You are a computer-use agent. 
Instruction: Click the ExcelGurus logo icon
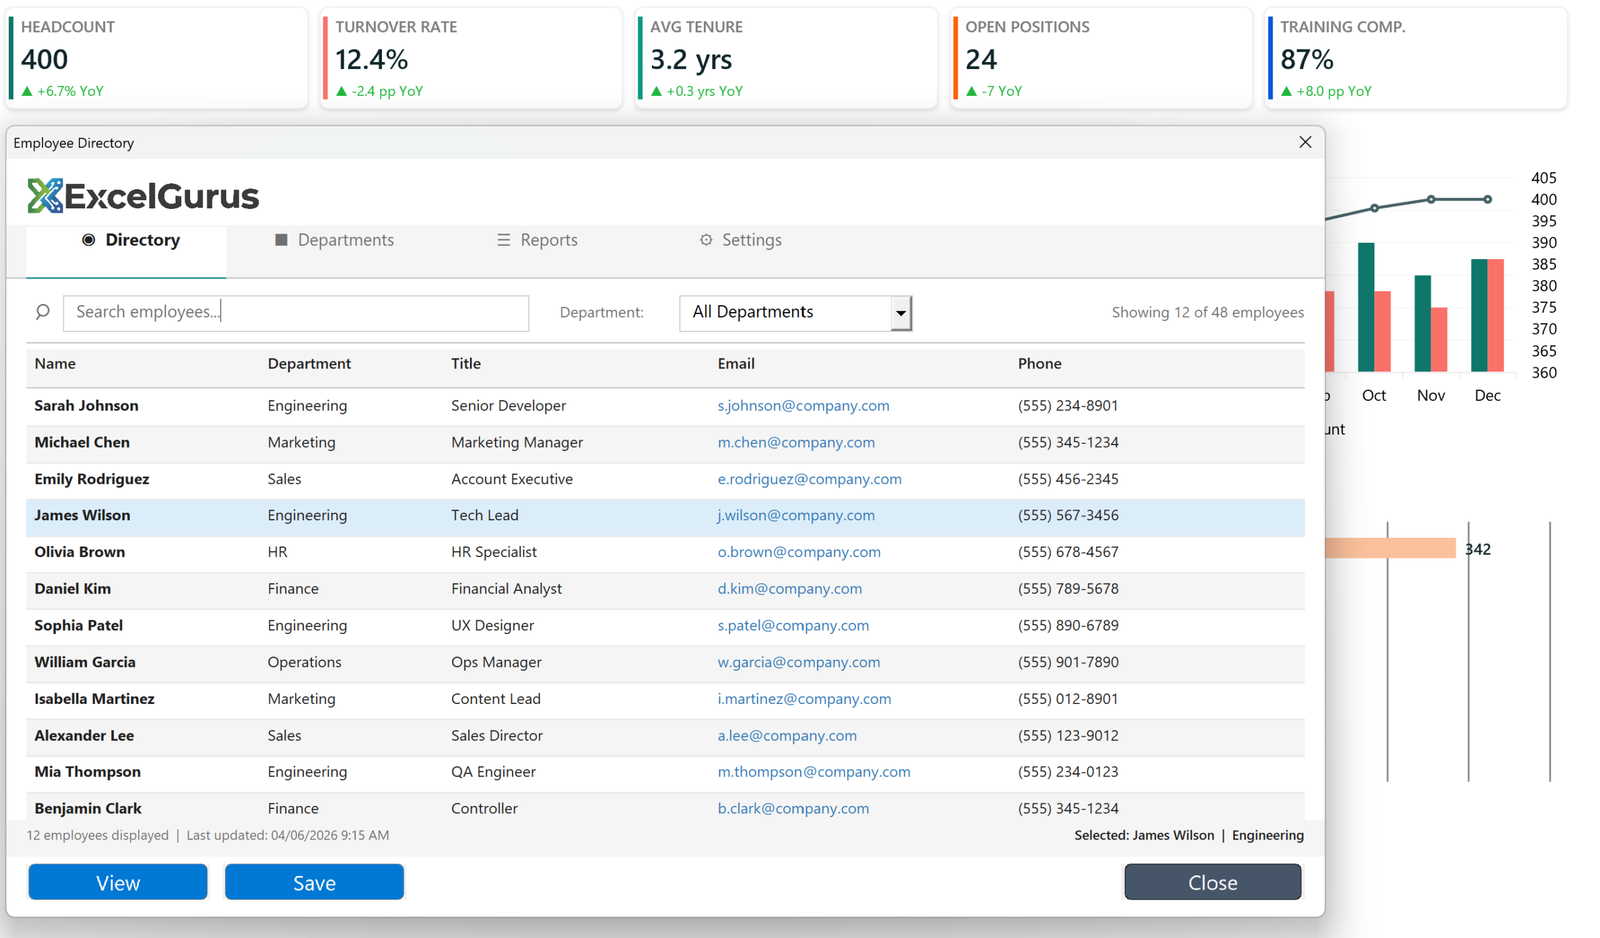[x=44, y=195]
